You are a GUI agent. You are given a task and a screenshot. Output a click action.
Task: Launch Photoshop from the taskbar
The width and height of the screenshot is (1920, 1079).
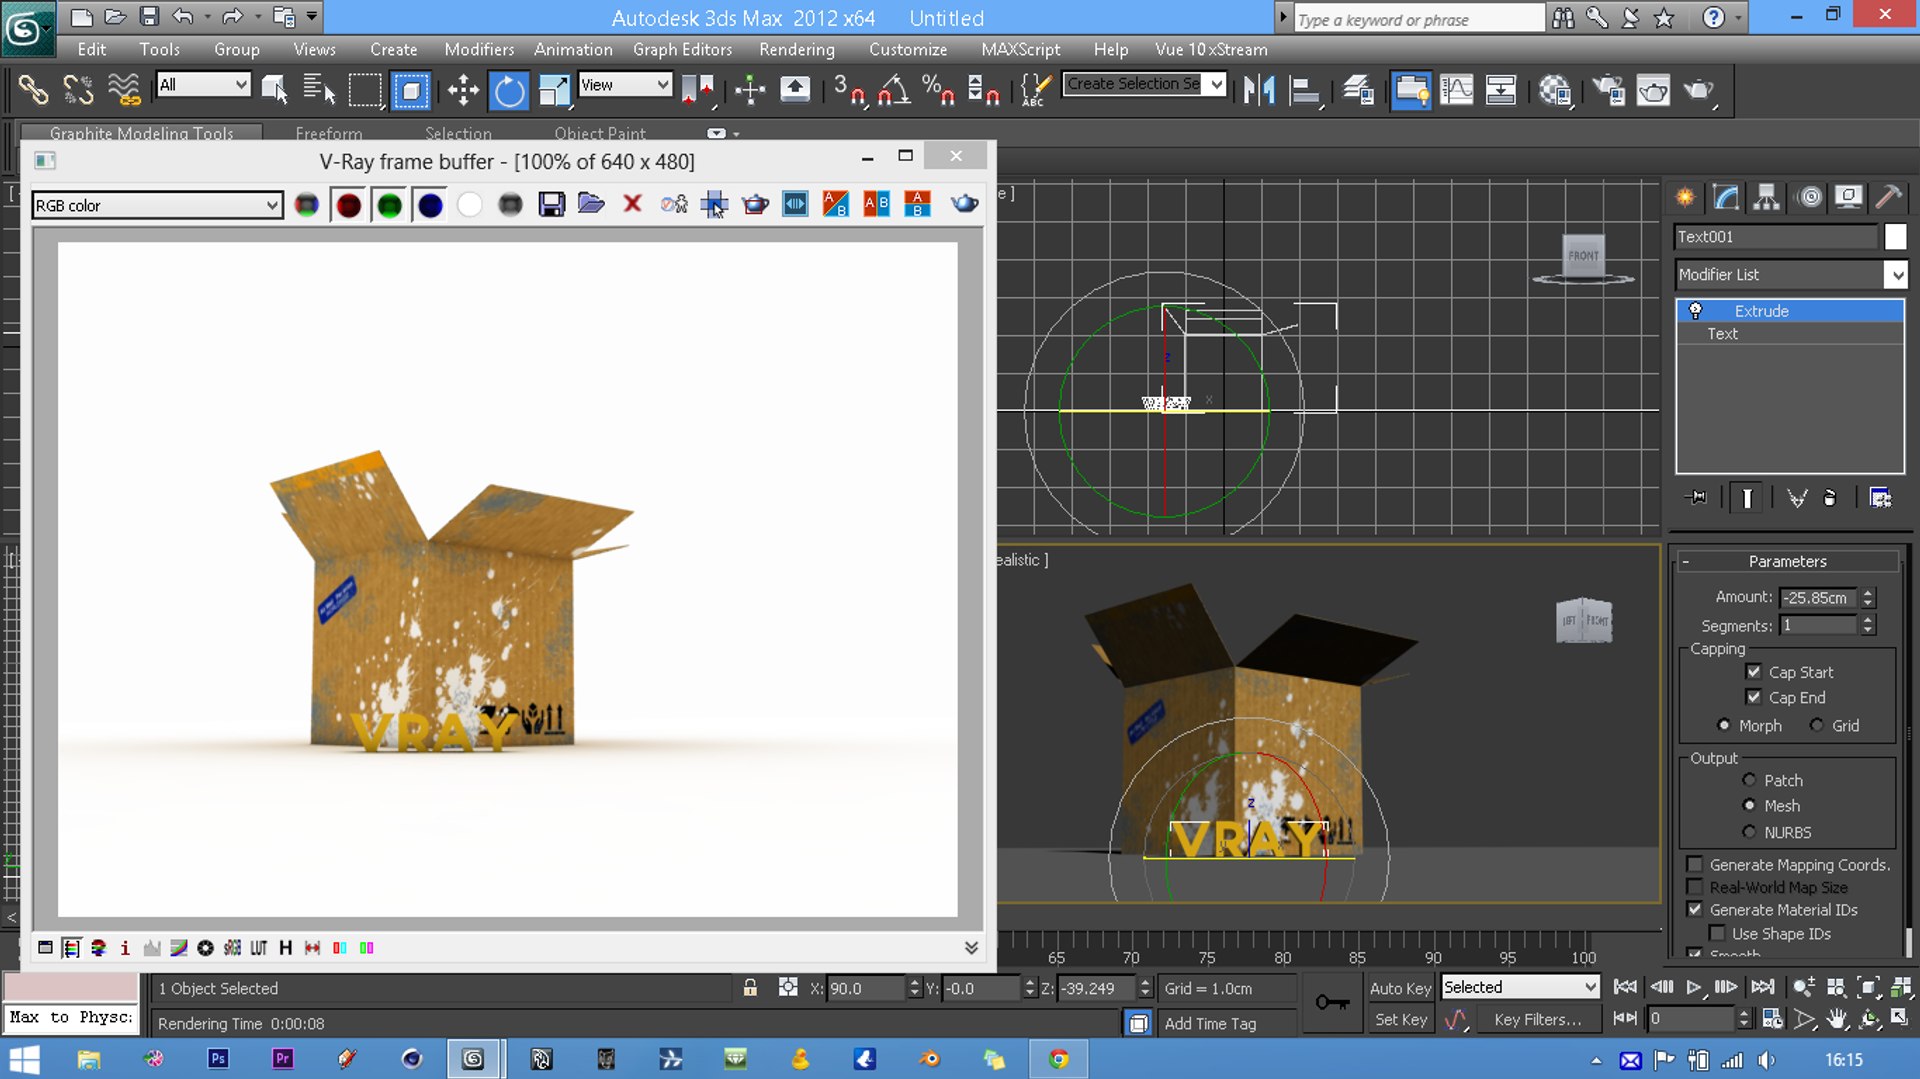(x=218, y=1059)
